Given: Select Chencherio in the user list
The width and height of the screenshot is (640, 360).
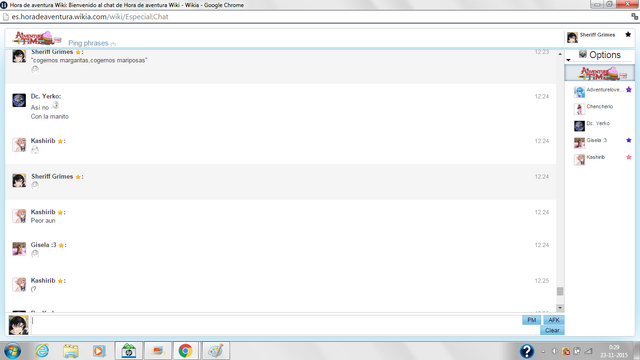Looking at the screenshot, I should tap(600, 107).
